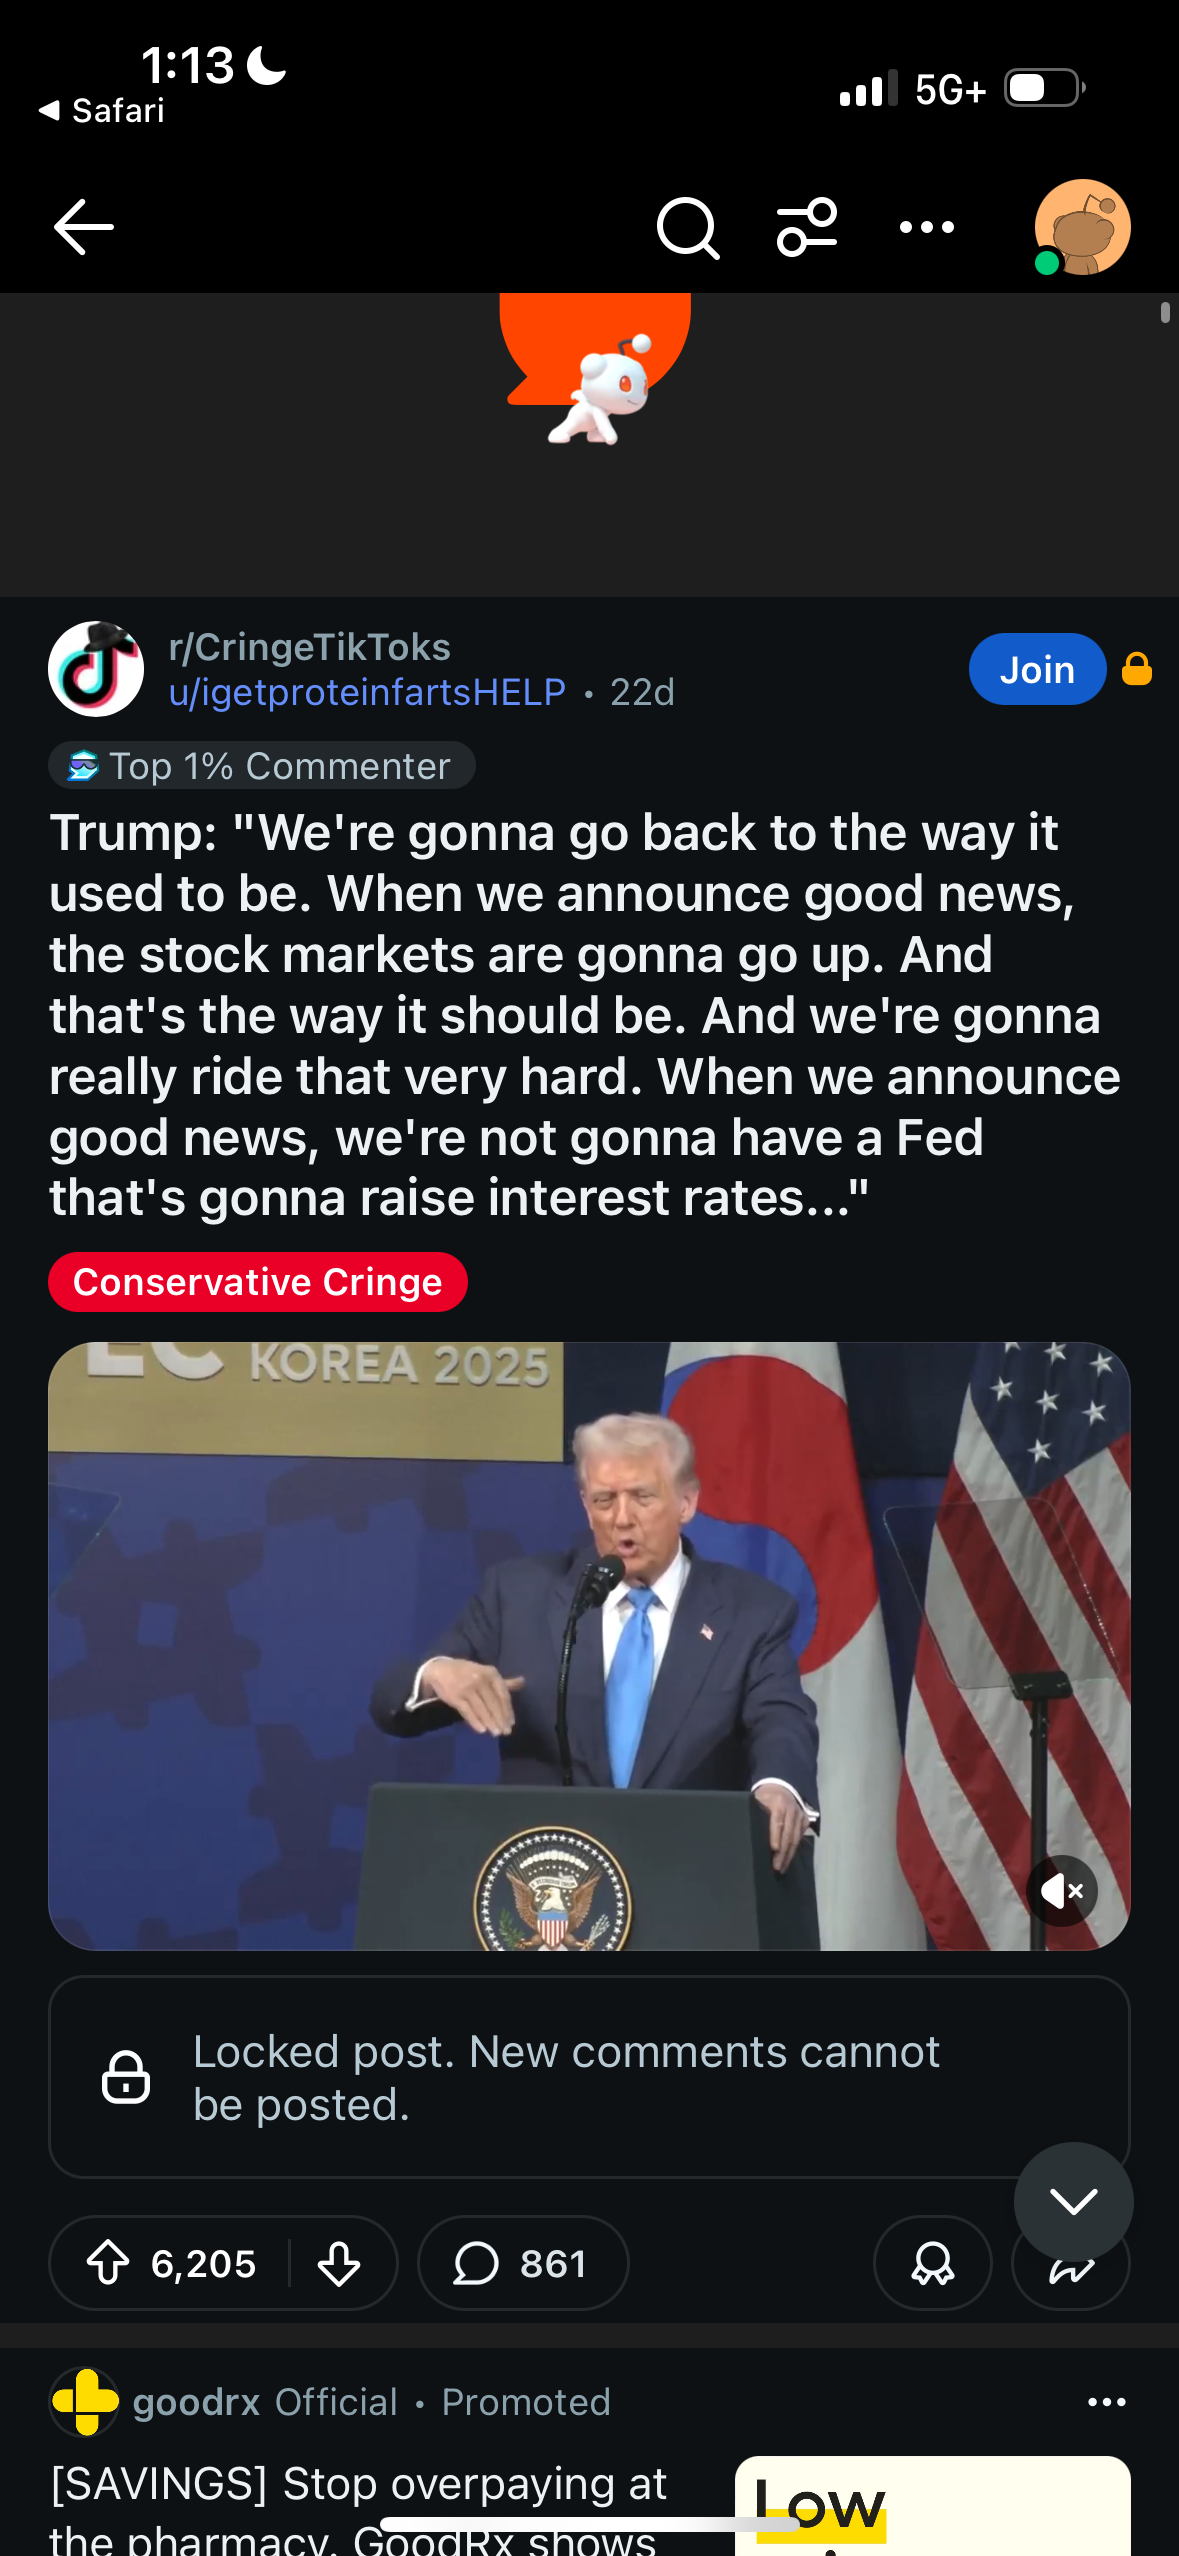This screenshot has height=2556, width=1179.
Task: Open feed filter sliders icon
Action: (807, 228)
